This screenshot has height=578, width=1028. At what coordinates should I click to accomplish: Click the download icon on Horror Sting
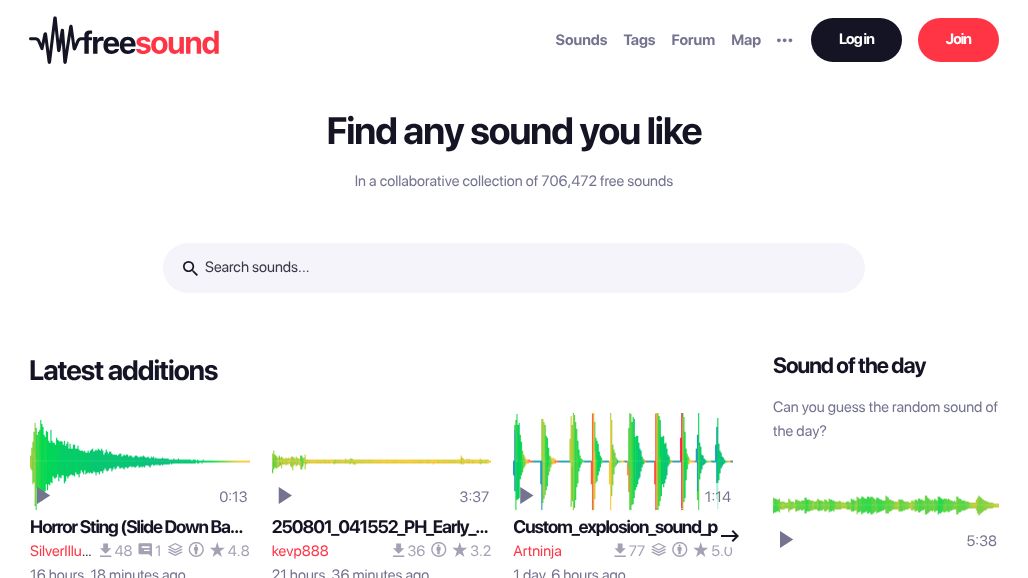(x=105, y=550)
